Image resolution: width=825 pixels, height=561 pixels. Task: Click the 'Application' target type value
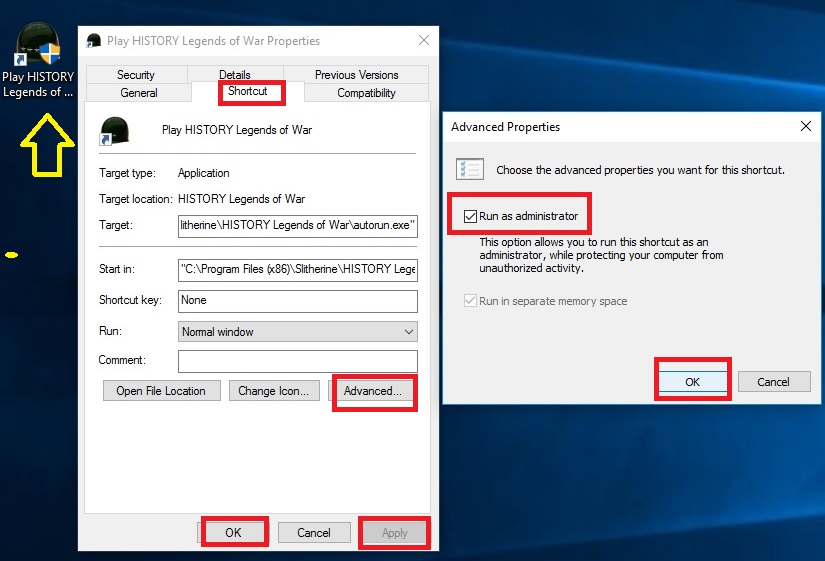pos(204,173)
